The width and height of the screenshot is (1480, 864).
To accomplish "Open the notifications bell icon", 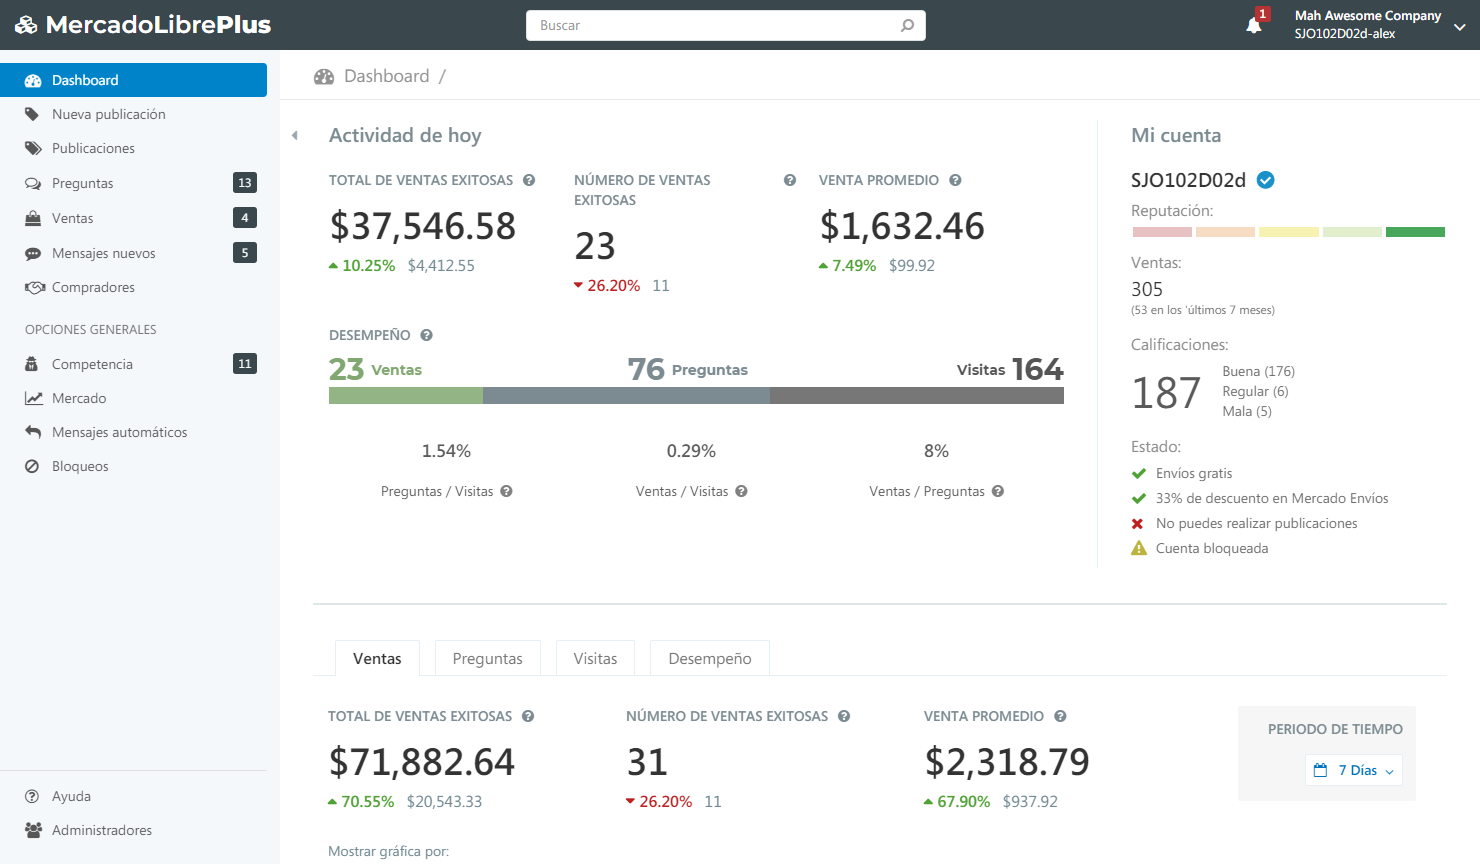I will [1254, 25].
